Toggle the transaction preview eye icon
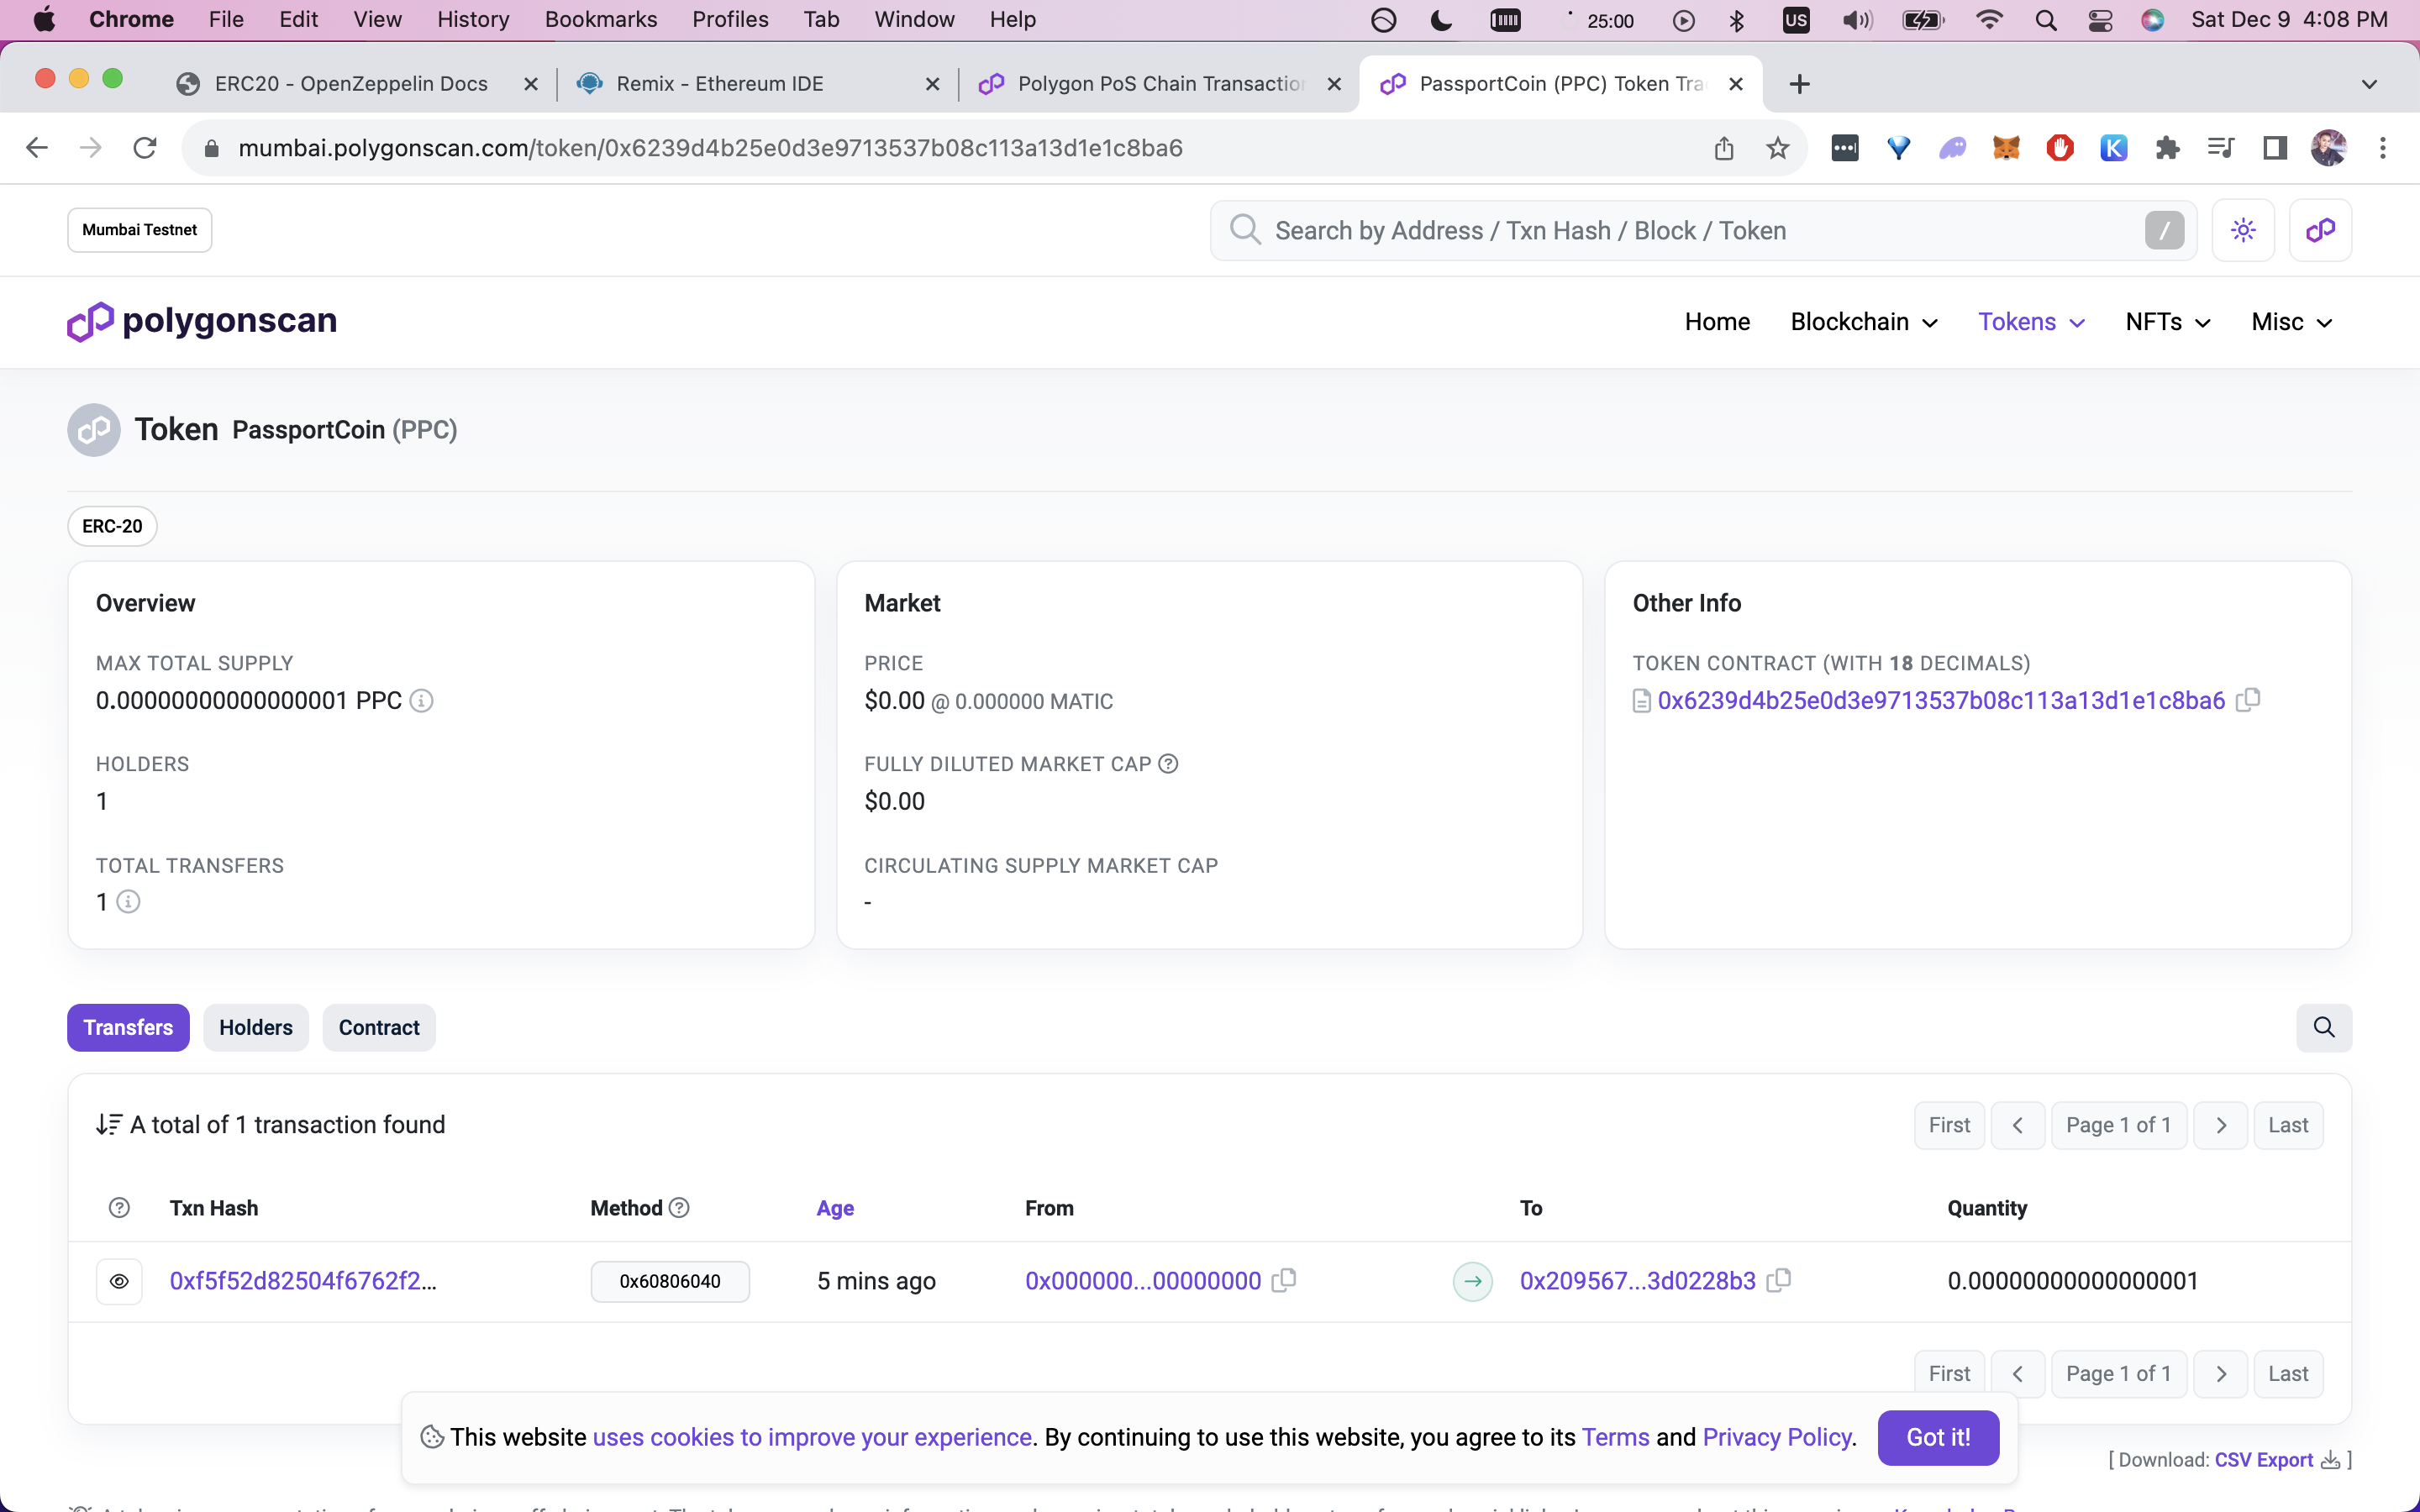Image resolution: width=2420 pixels, height=1512 pixels. 119,1281
